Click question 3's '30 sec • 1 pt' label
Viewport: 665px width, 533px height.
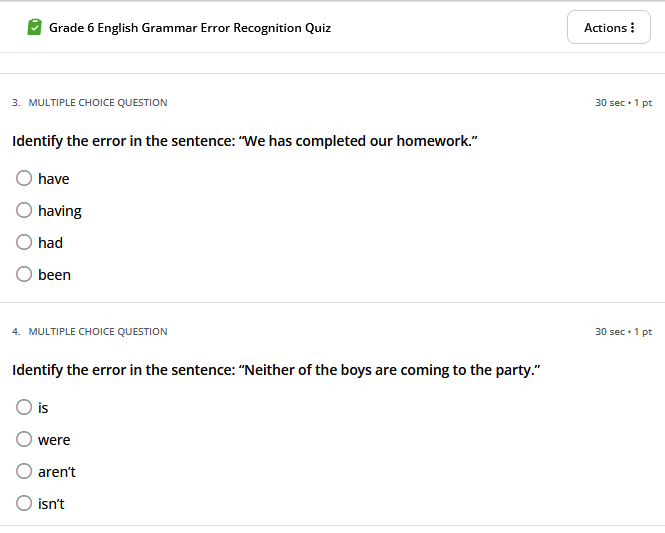[x=623, y=103]
